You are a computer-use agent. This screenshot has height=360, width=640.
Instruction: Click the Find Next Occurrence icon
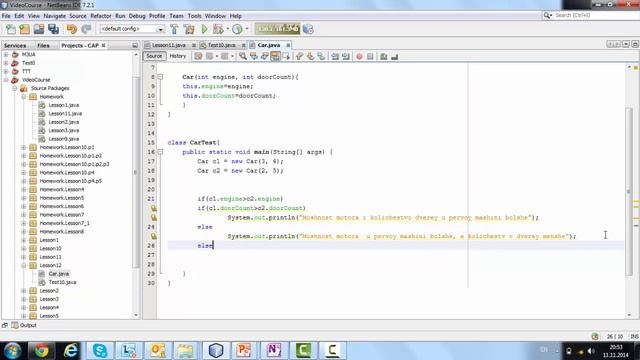[x=264, y=56]
